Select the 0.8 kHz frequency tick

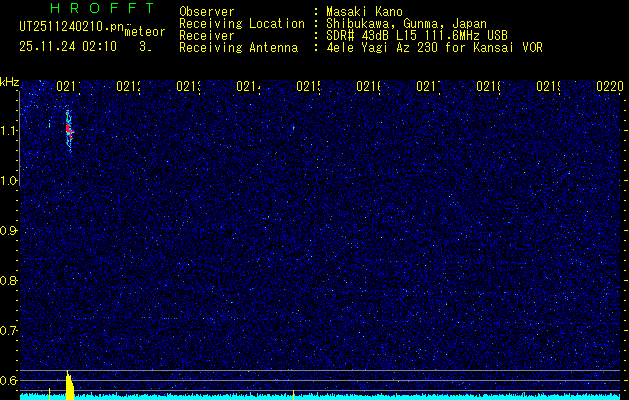pyautogui.click(x=10, y=280)
